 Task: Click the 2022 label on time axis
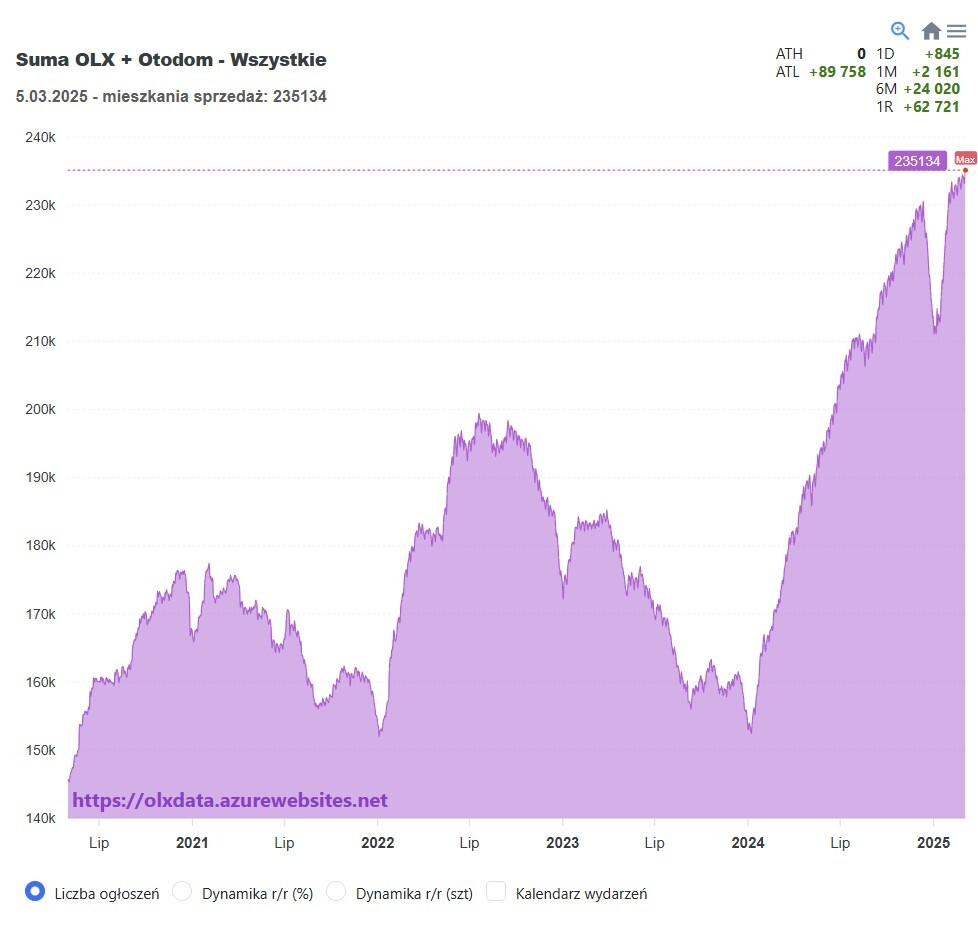click(x=377, y=843)
